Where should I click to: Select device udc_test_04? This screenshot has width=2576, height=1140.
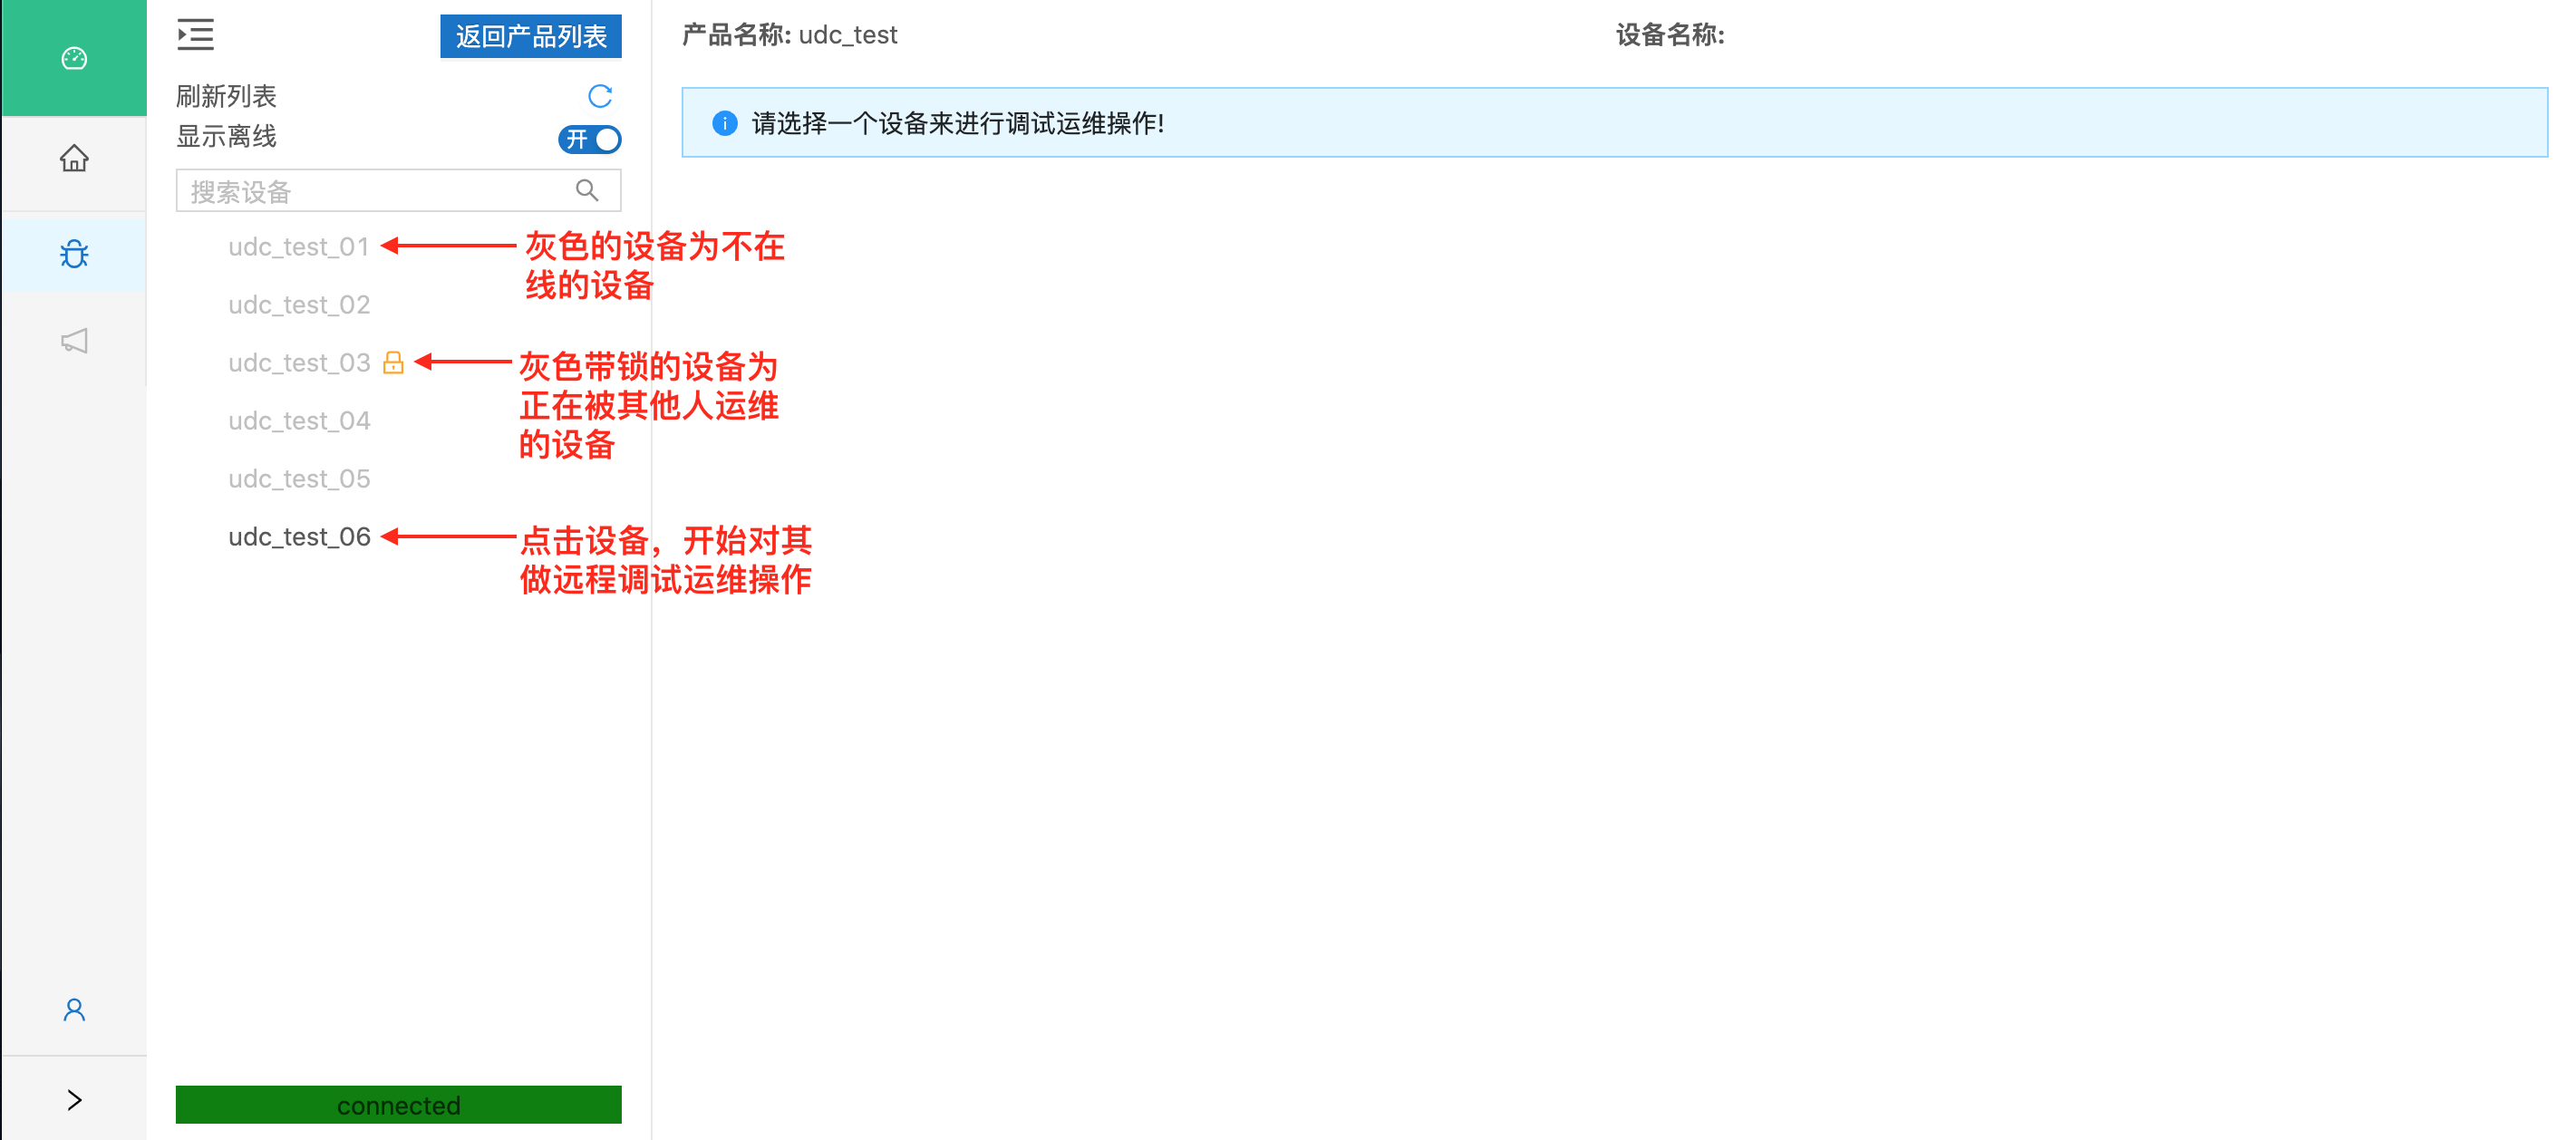299,421
